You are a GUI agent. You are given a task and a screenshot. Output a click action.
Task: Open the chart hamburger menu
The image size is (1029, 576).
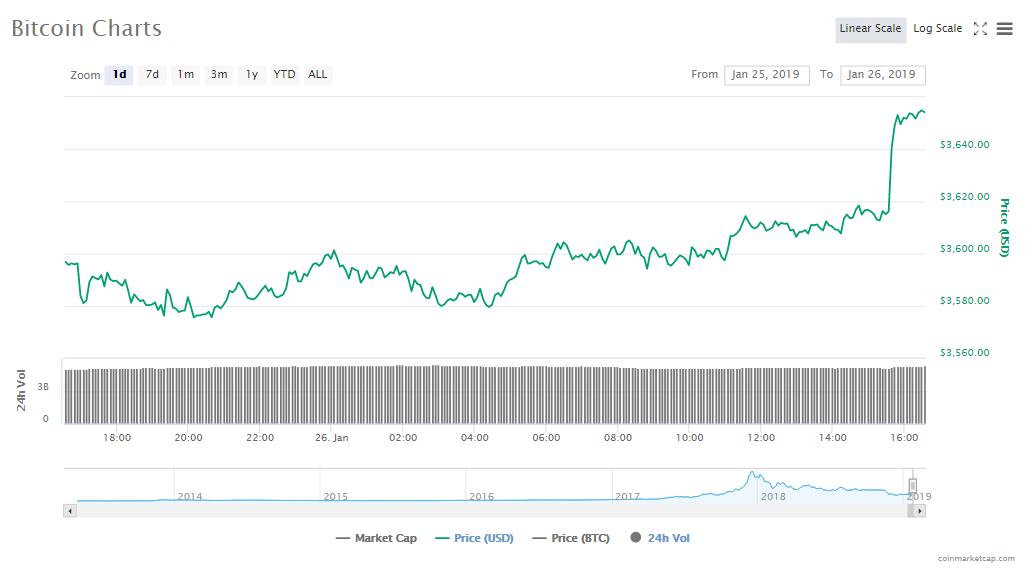pyautogui.click(x=1004, y=29)
